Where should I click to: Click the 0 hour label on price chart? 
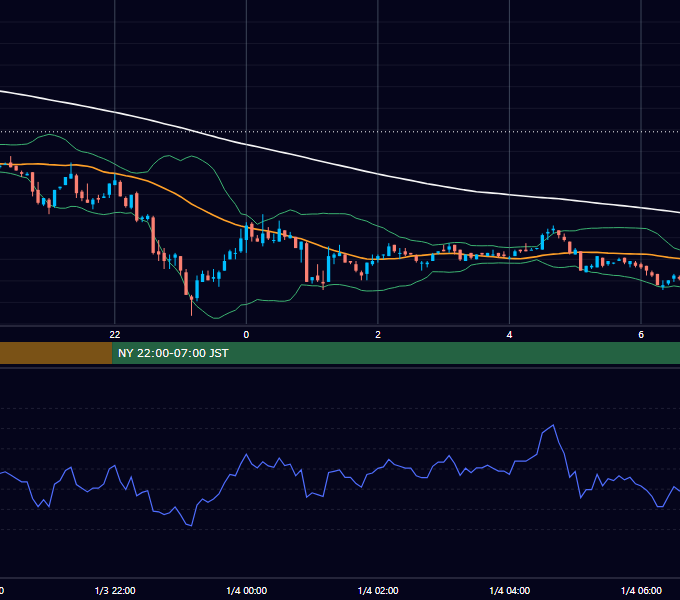coord(246,334)
